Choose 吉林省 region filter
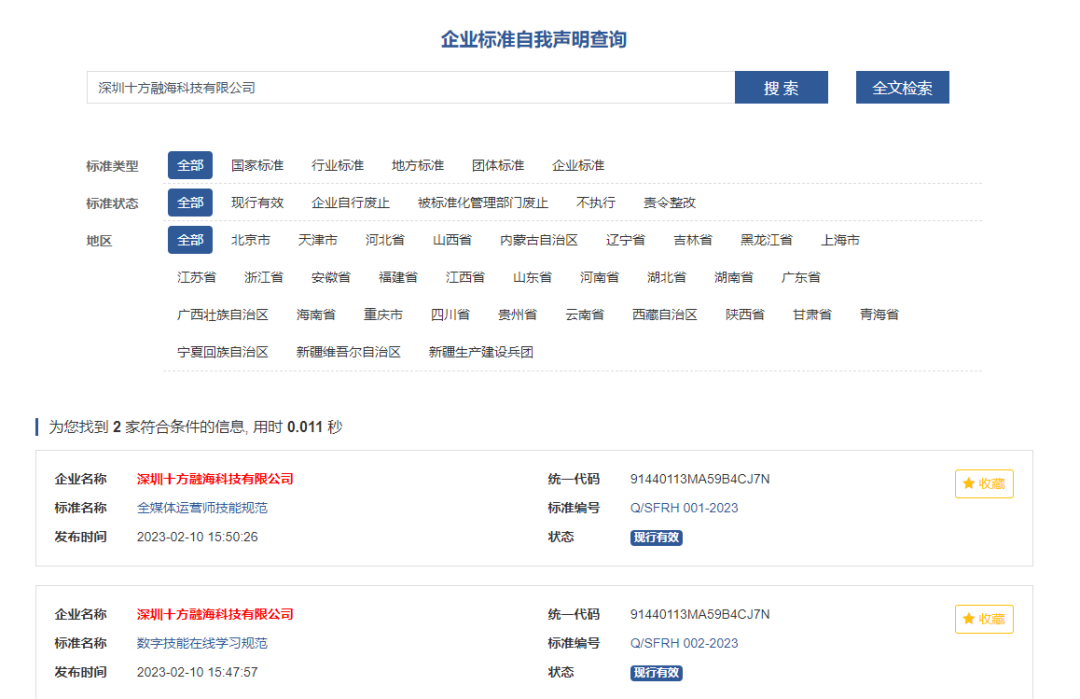The image size is (1080, 699). (x=692, y=240)
